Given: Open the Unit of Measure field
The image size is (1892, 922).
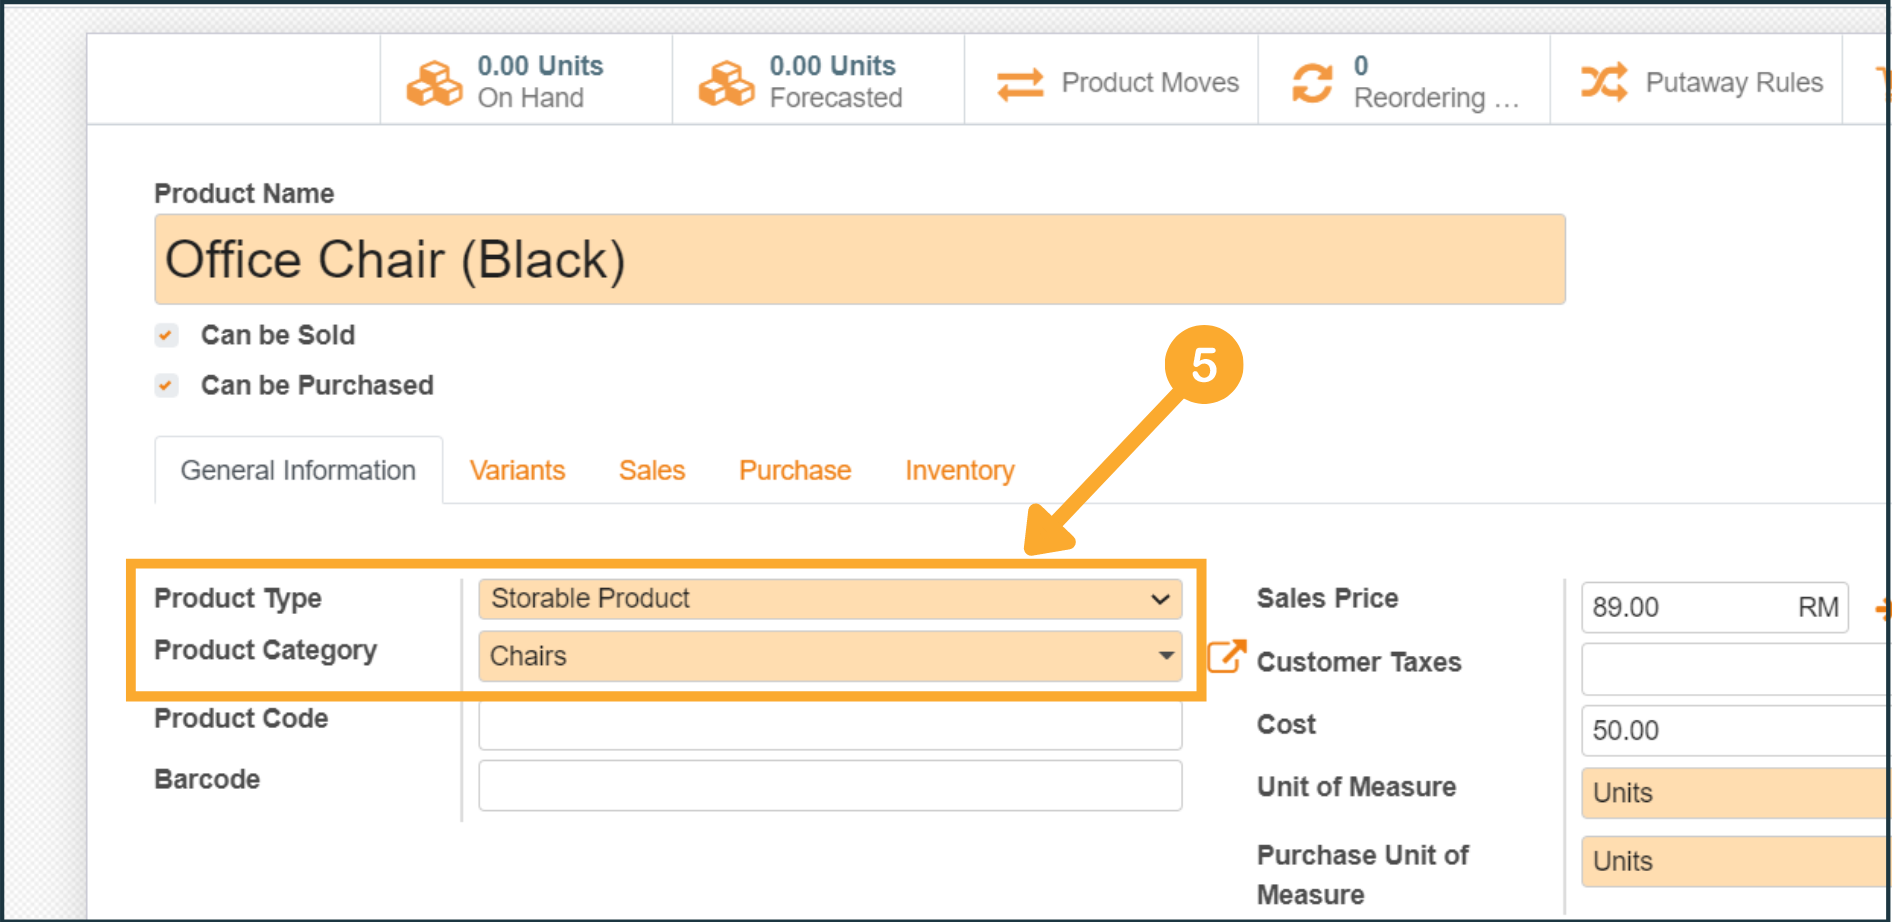Looking at the screenshot, I should [1733, 793].
